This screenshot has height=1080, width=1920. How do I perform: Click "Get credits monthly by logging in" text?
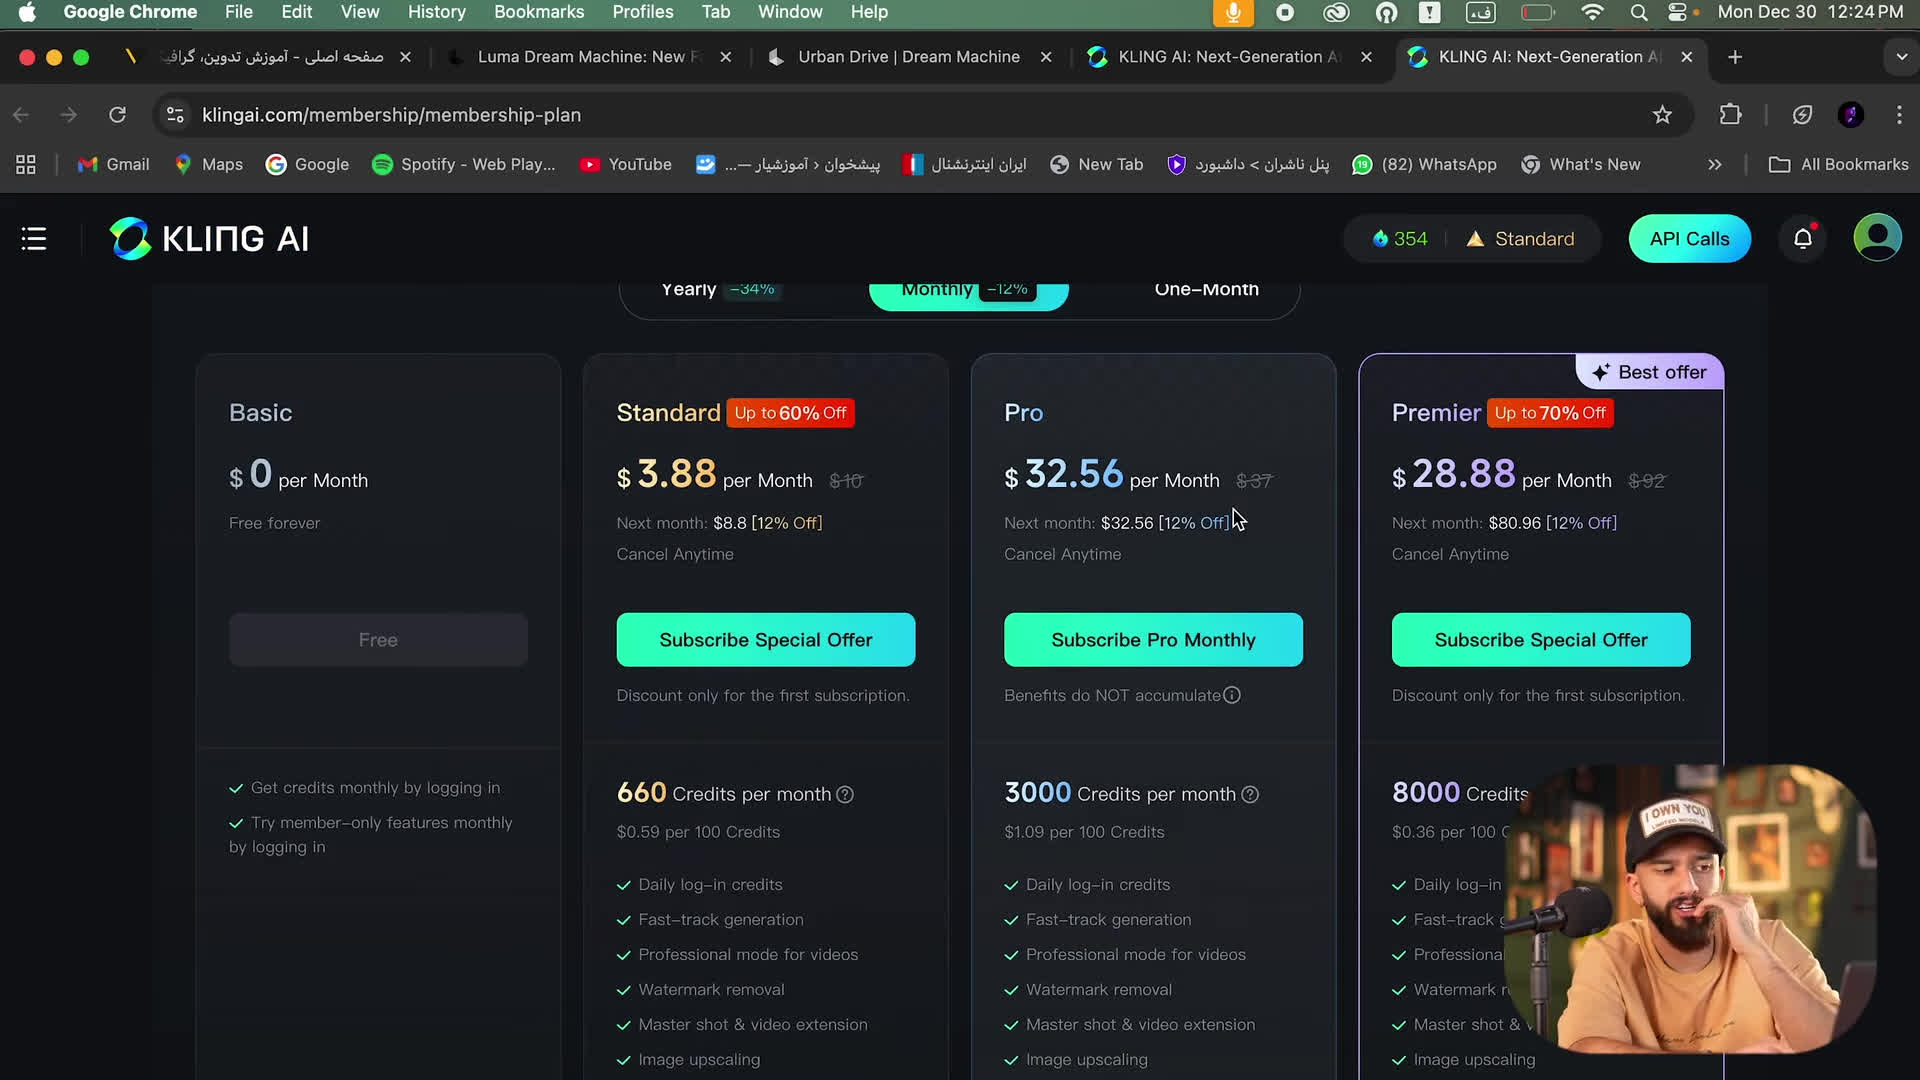[x=375, y=788]
